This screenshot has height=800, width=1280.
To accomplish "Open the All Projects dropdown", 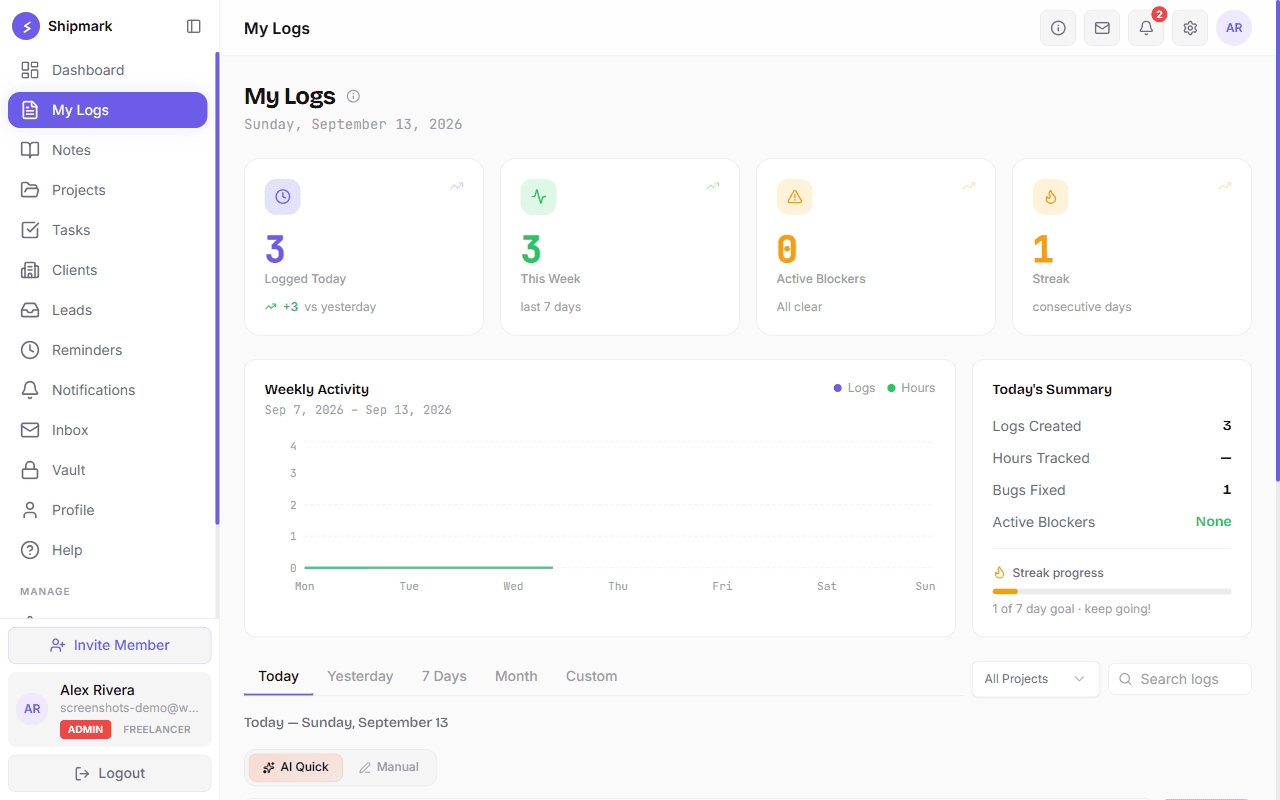I will click(x=1035, y=679).
